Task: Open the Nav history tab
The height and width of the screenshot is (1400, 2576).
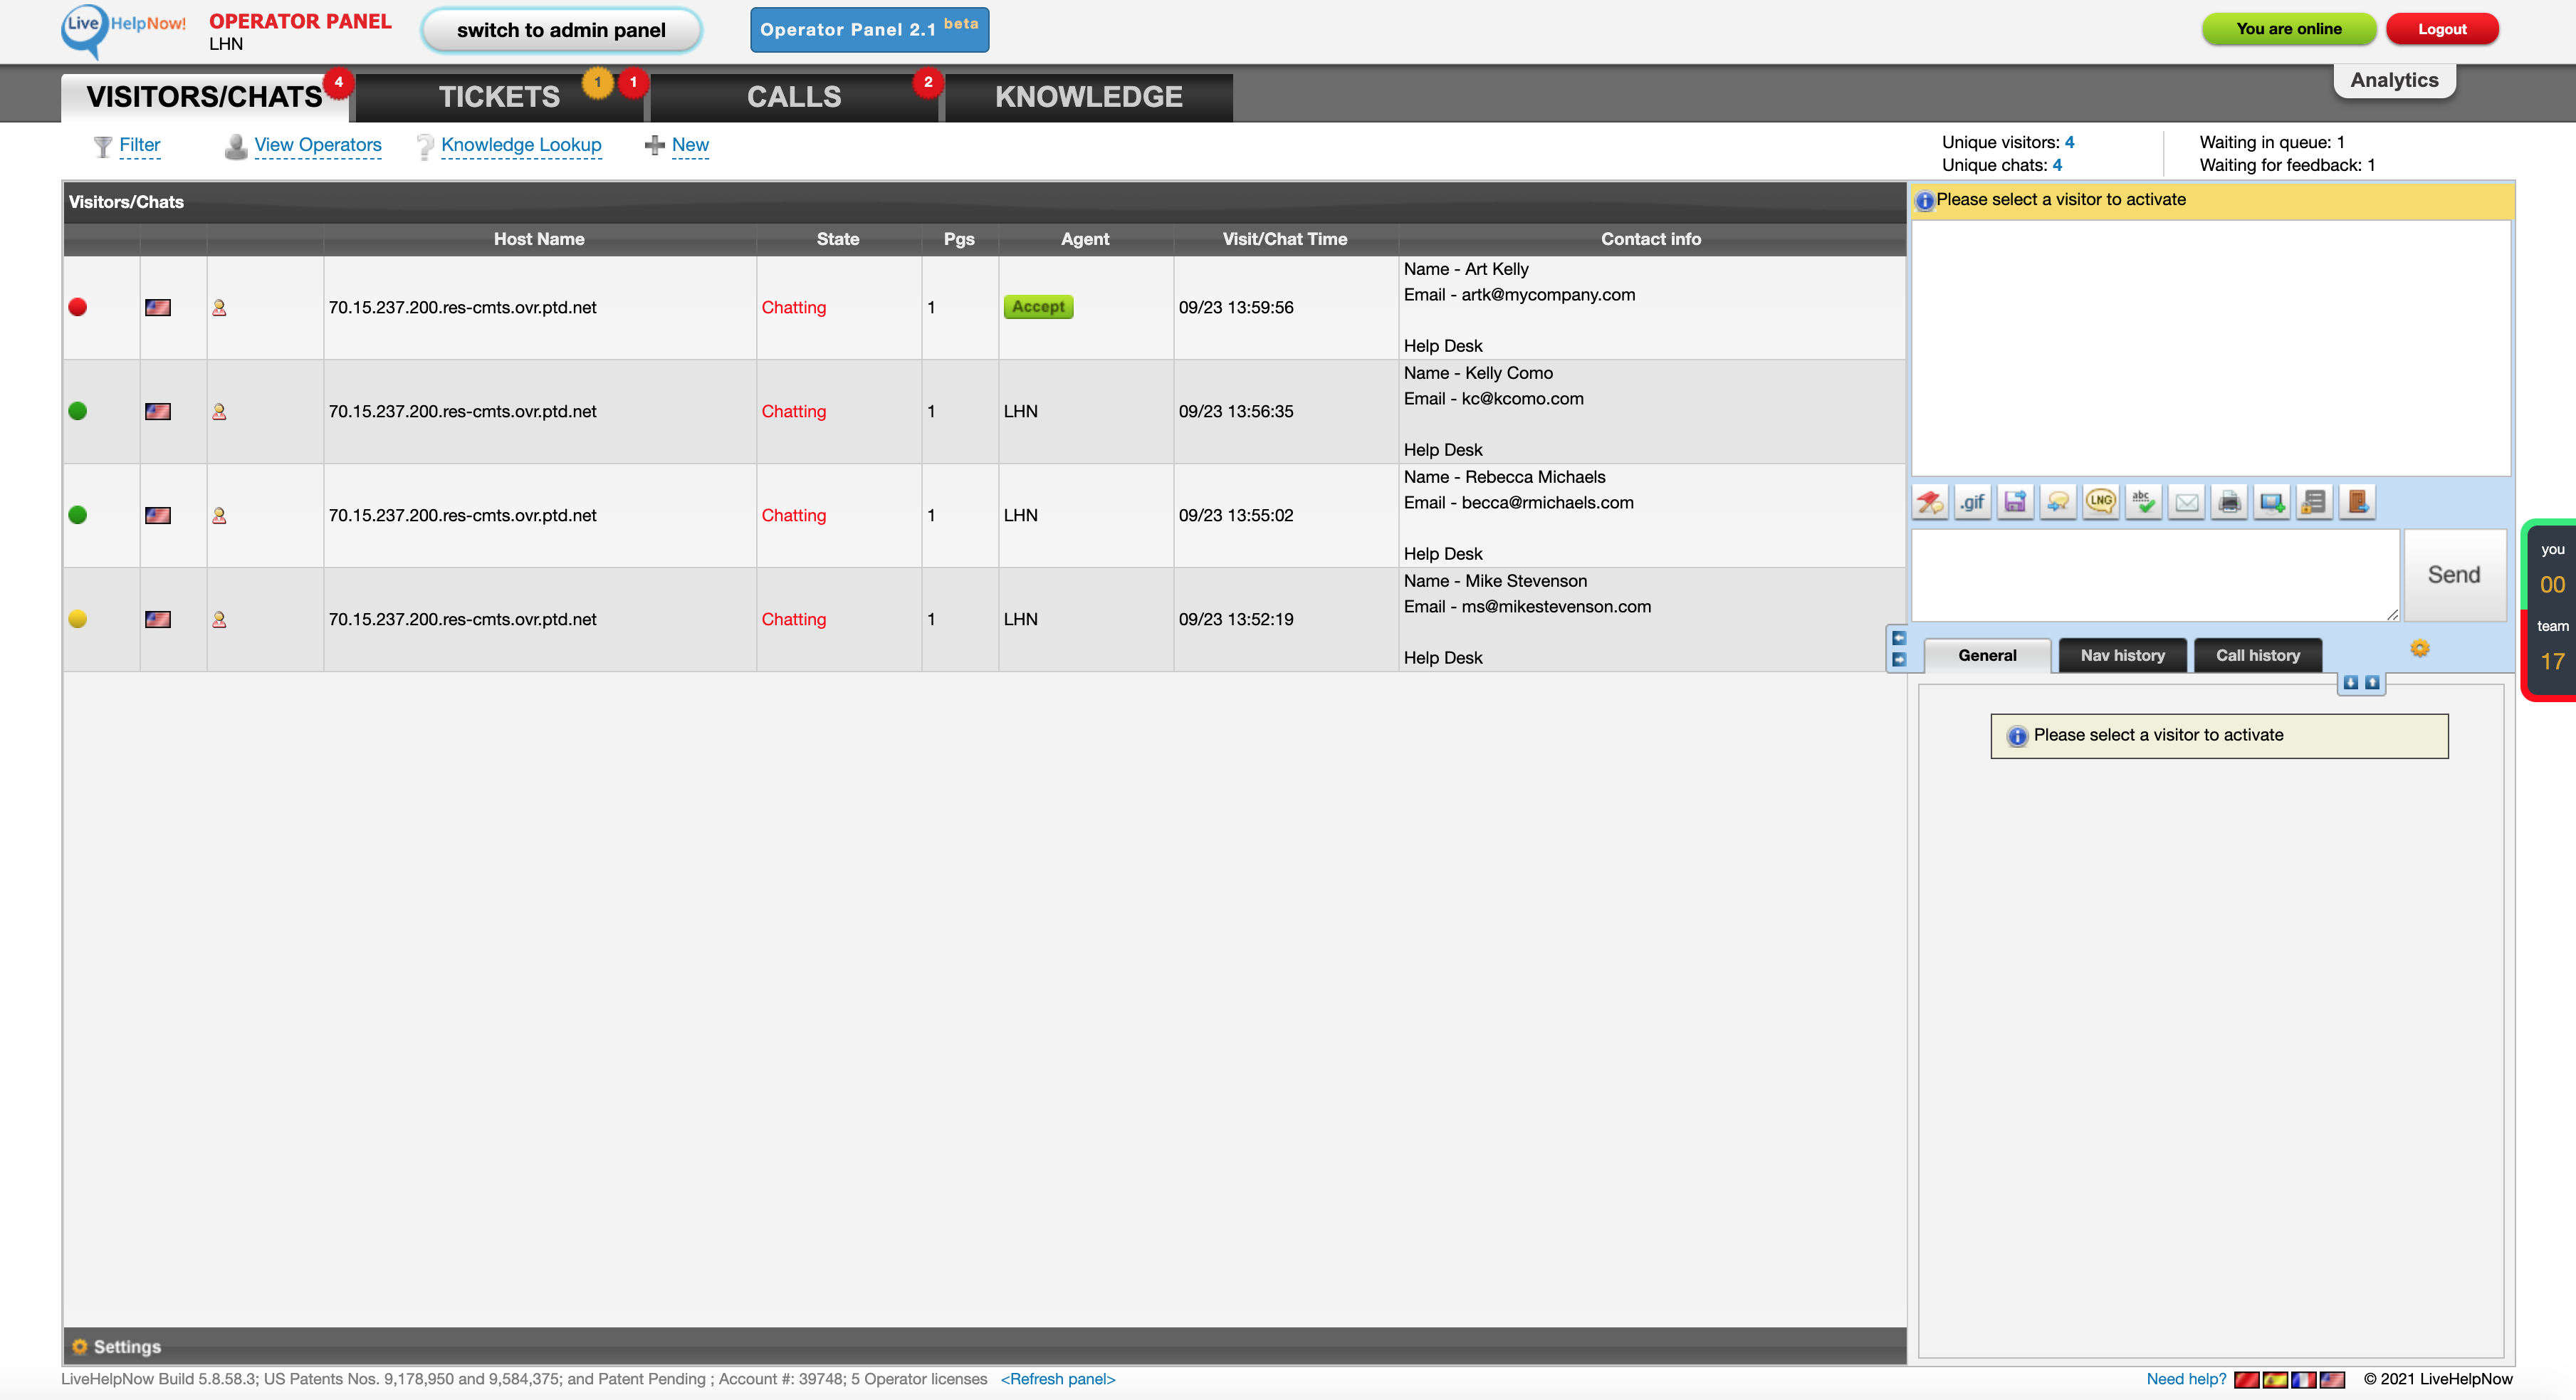Action: click(x=2122, y=656)
